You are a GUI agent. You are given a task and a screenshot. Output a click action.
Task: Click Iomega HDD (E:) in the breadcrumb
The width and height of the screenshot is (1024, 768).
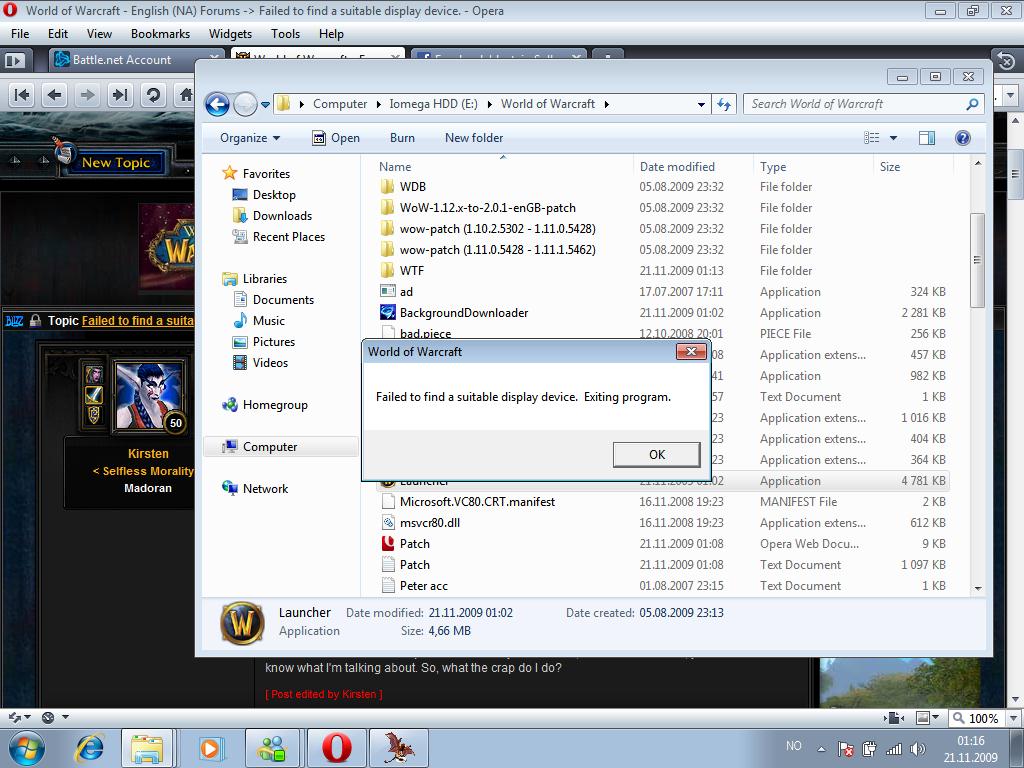(433, 104)
